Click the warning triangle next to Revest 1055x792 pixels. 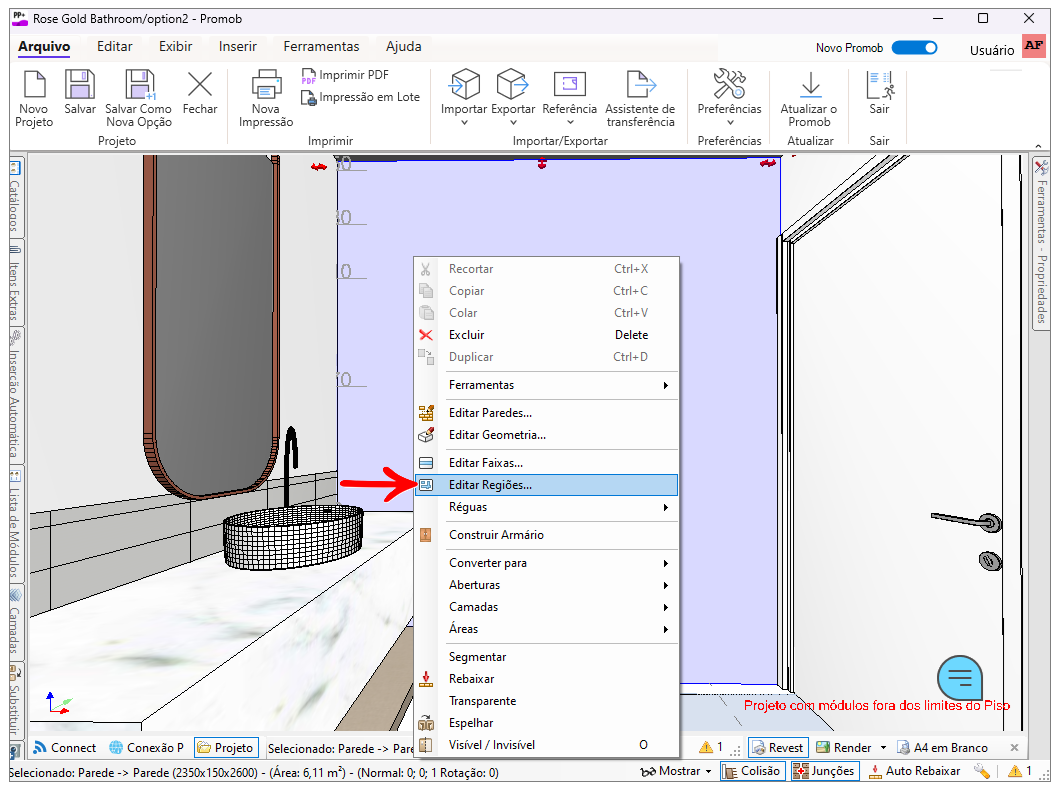[x=706, y=747]
